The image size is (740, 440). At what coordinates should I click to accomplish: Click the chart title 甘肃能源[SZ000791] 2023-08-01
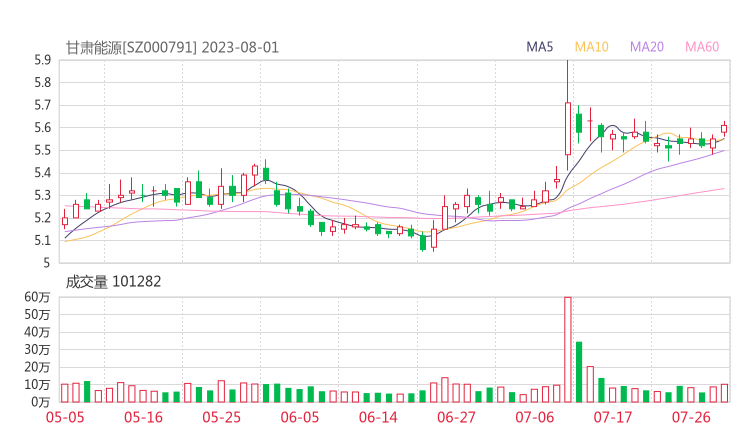click(x=172, y=48)
